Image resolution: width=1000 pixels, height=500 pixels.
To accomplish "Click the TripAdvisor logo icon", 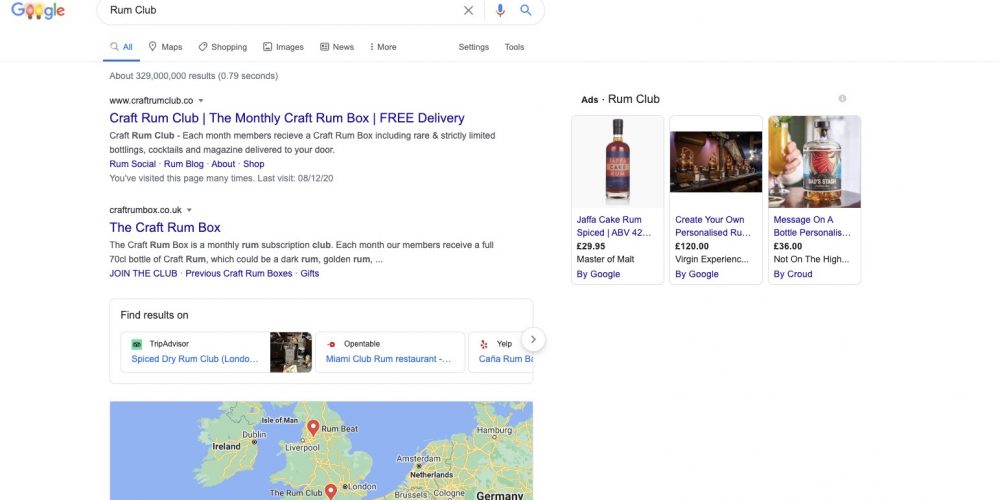I will [x=136, y=344].
